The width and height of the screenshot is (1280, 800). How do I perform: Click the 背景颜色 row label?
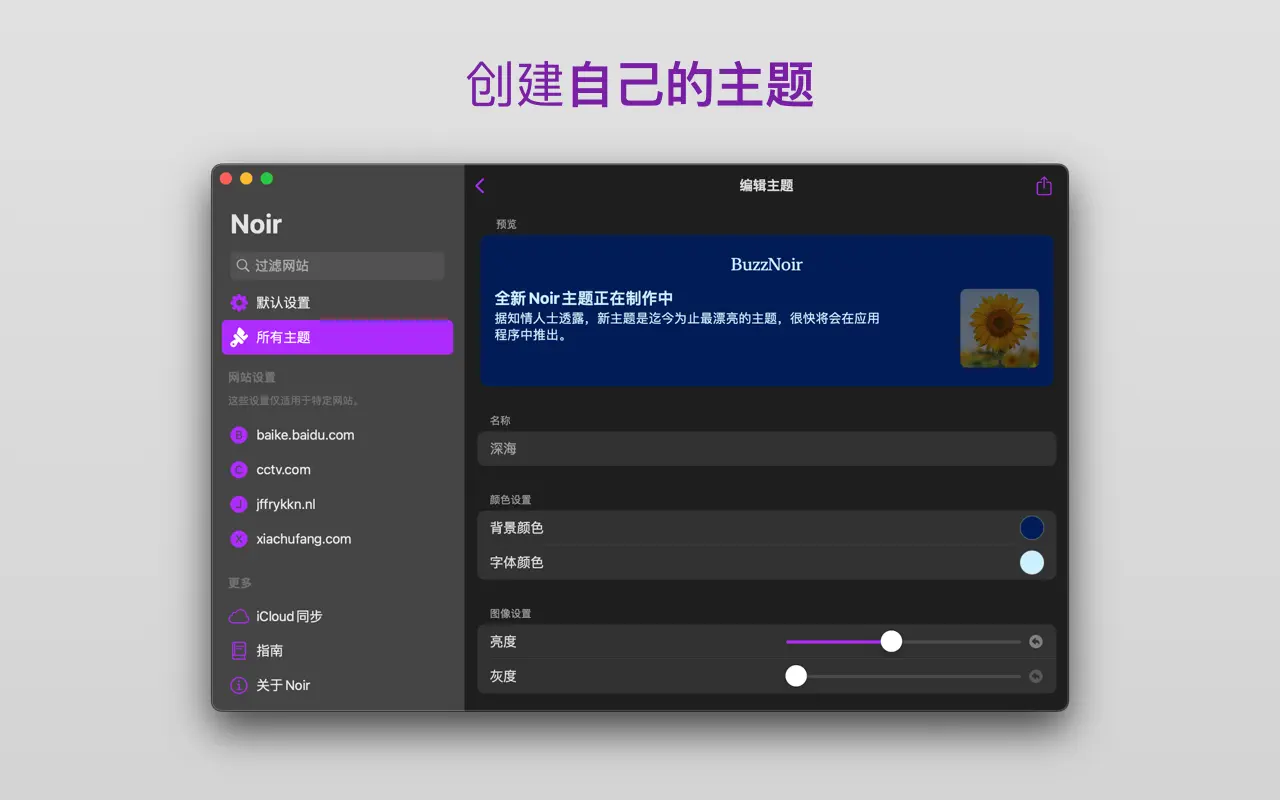point(517,528)
